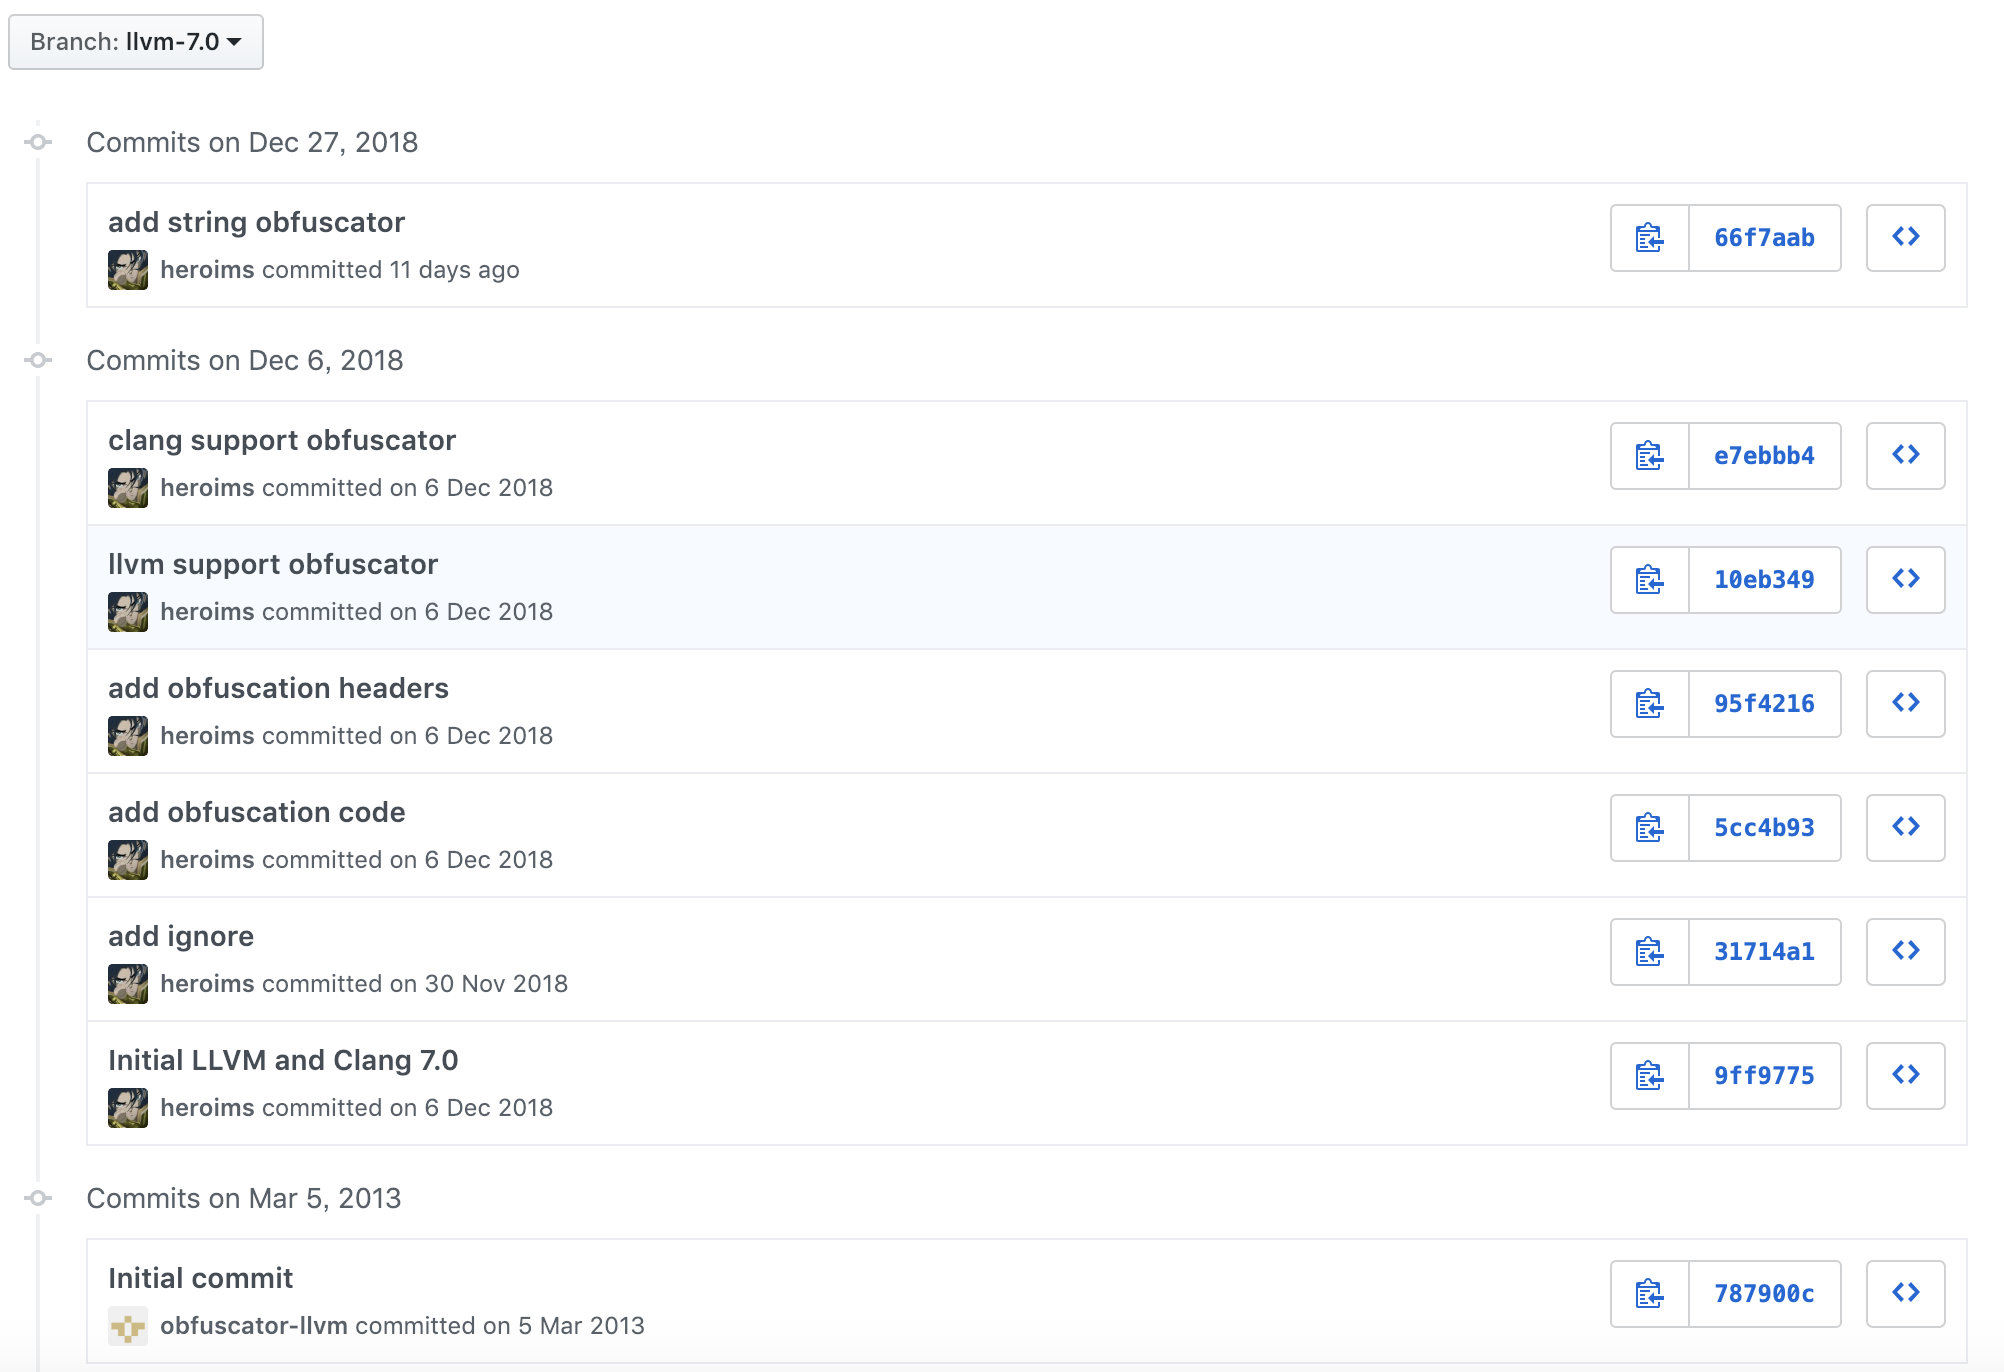Image resolution: width=2004 pixels, height=1372 pixels.
Task: Copy full SHA for commit 787900c
Action: [x=1649, y=1294]
